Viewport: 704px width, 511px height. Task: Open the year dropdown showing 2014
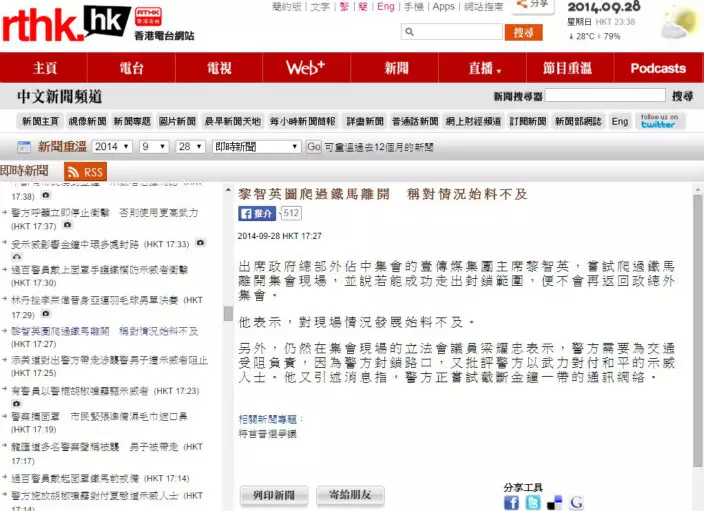pyautogui.click(x=113, y=146)
